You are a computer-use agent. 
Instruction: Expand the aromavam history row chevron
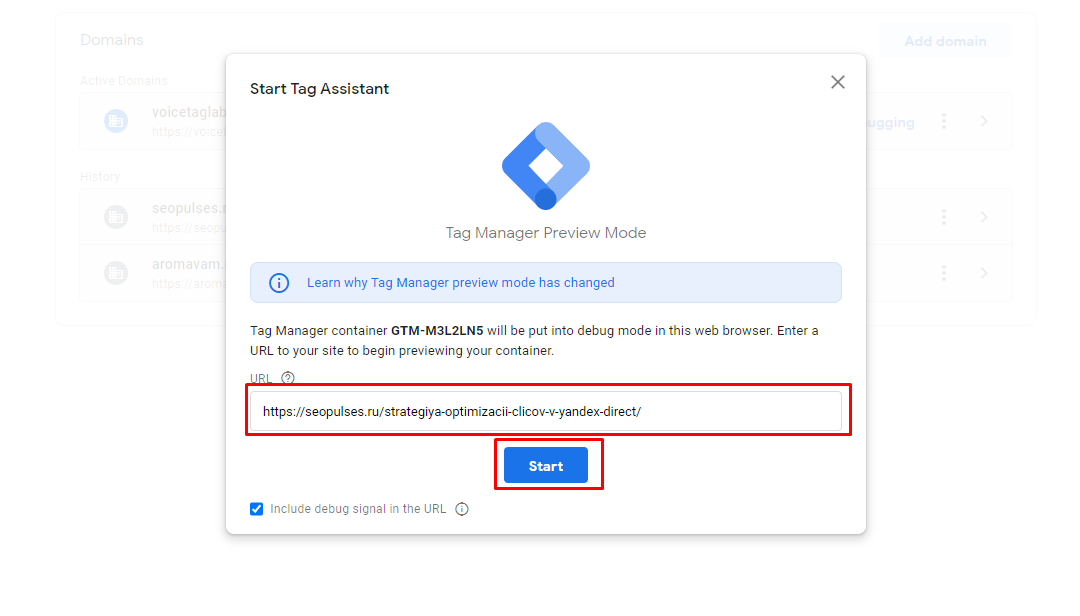(x=985, y=273)
